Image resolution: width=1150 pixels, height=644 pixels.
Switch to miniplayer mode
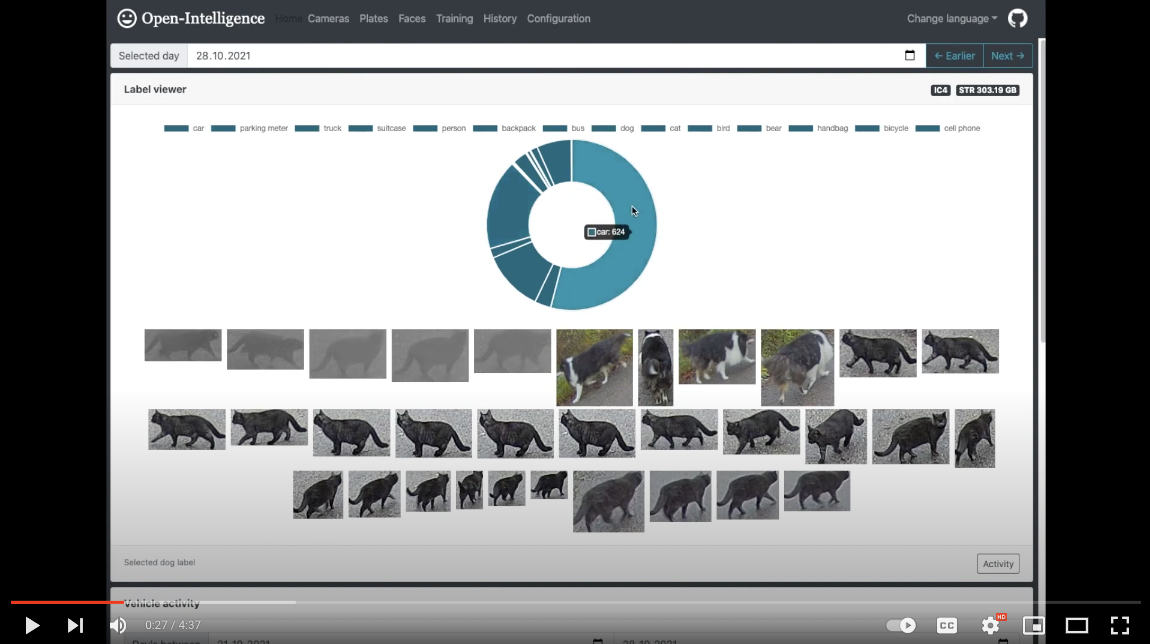click(1033, 625)
